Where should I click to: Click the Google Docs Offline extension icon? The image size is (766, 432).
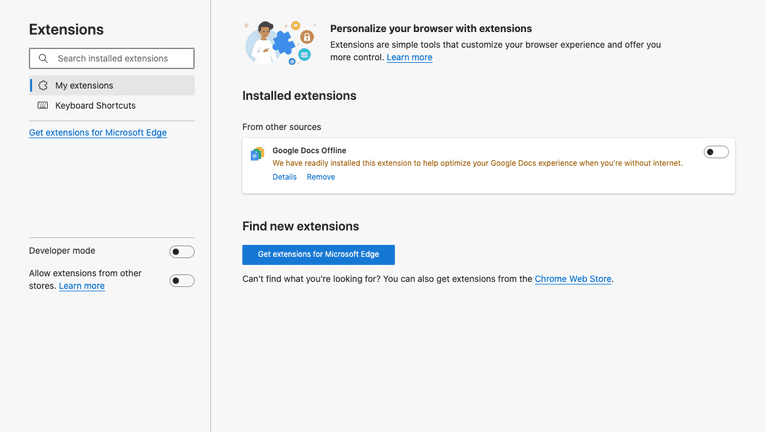[257, 154]
